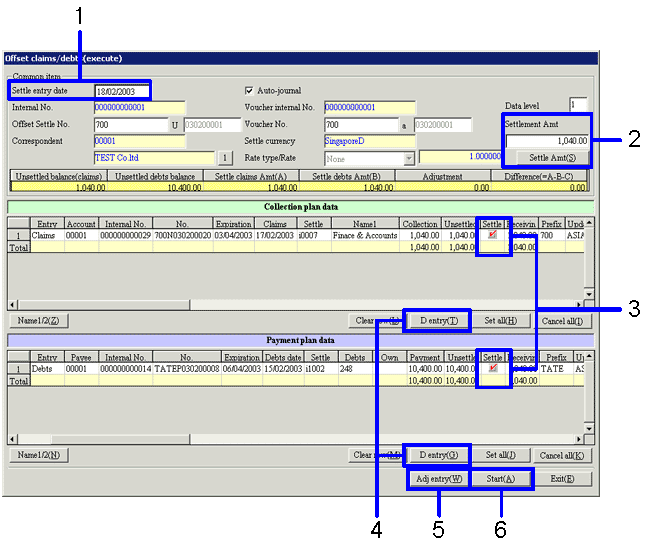This screenshot has width=652, height=547.
Task: Click the Cancel all(K) button
Action: pyautogui.click(x=562, y=455)
